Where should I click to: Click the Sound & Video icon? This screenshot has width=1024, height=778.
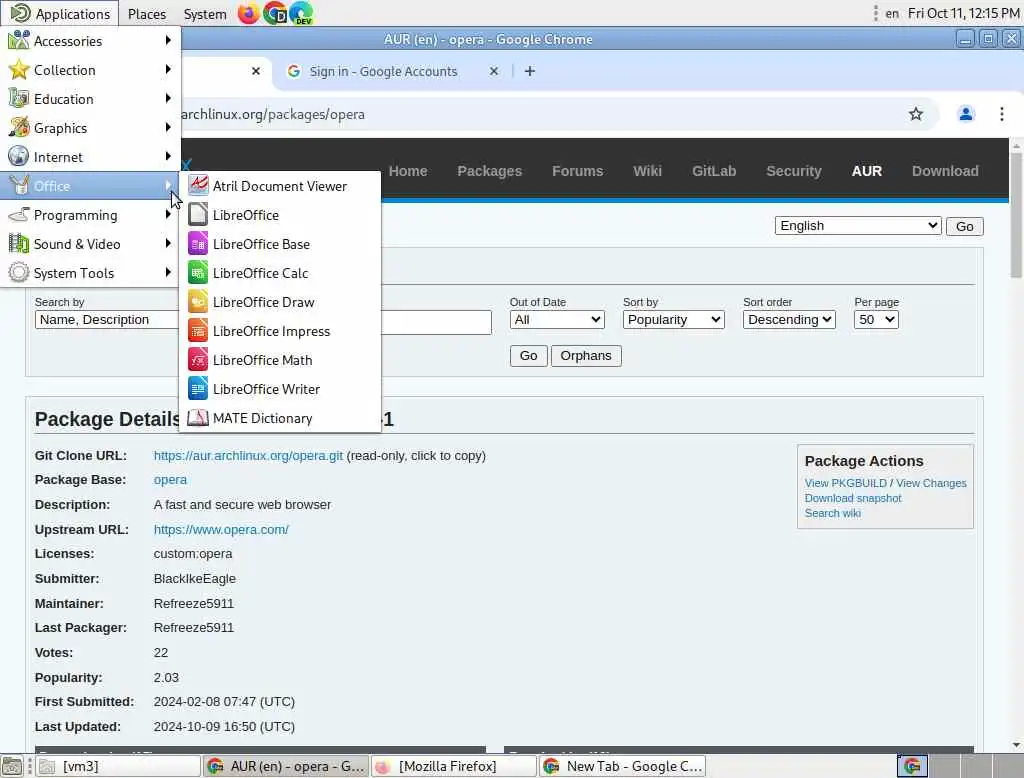click(x=18, y=244)
